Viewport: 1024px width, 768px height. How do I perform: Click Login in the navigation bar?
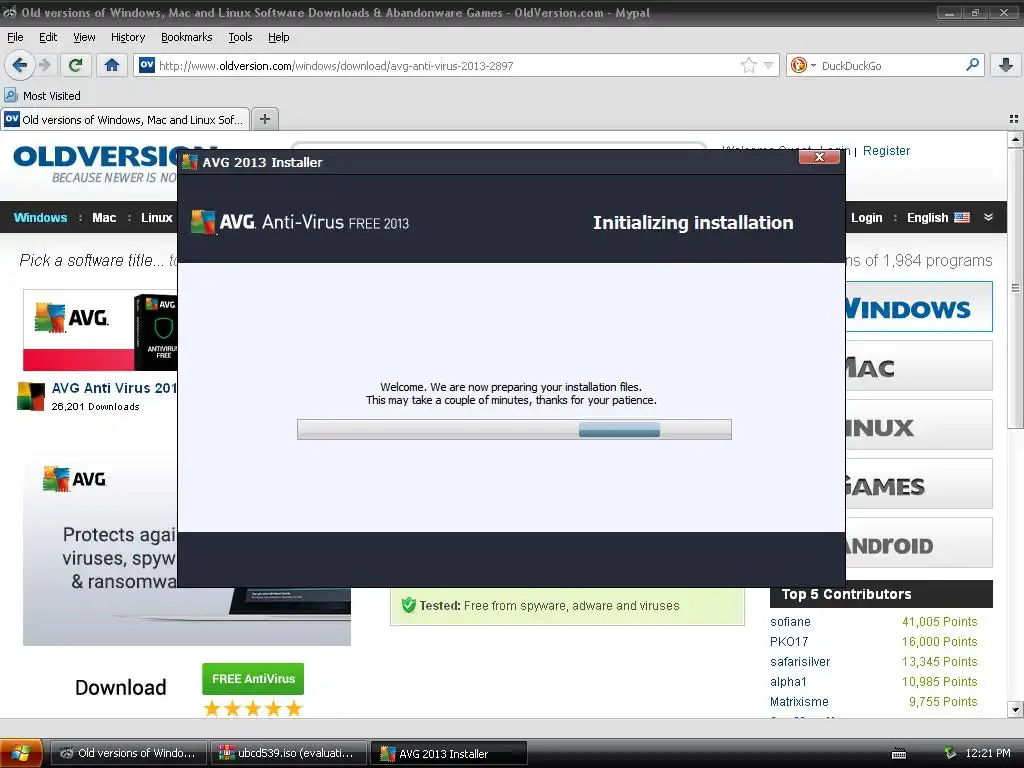(x=867, y=217)
